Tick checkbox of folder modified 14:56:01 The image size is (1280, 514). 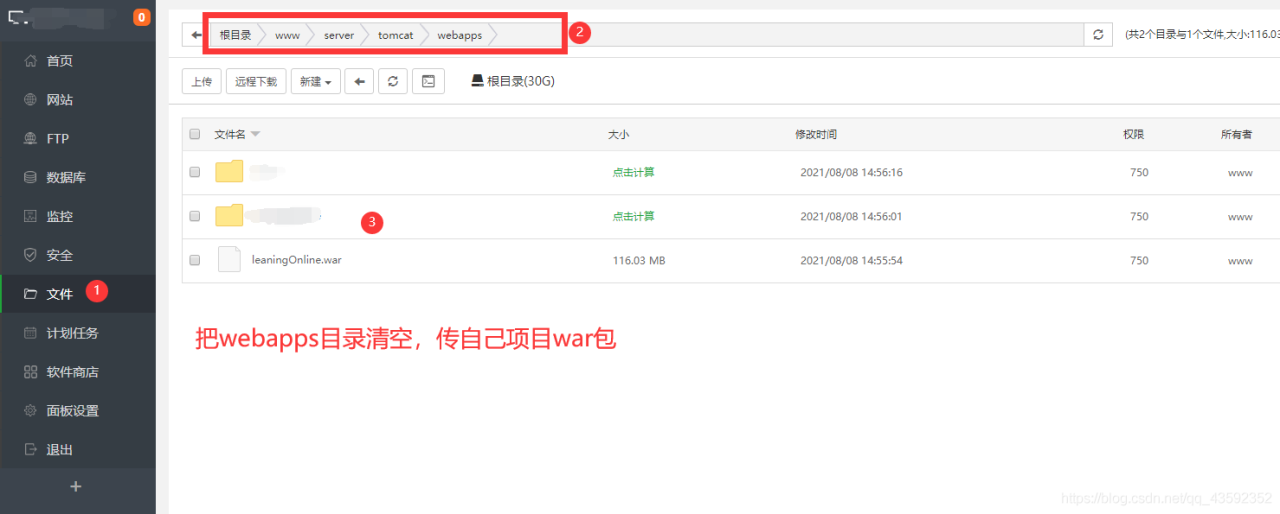click(x=195, y=216)
